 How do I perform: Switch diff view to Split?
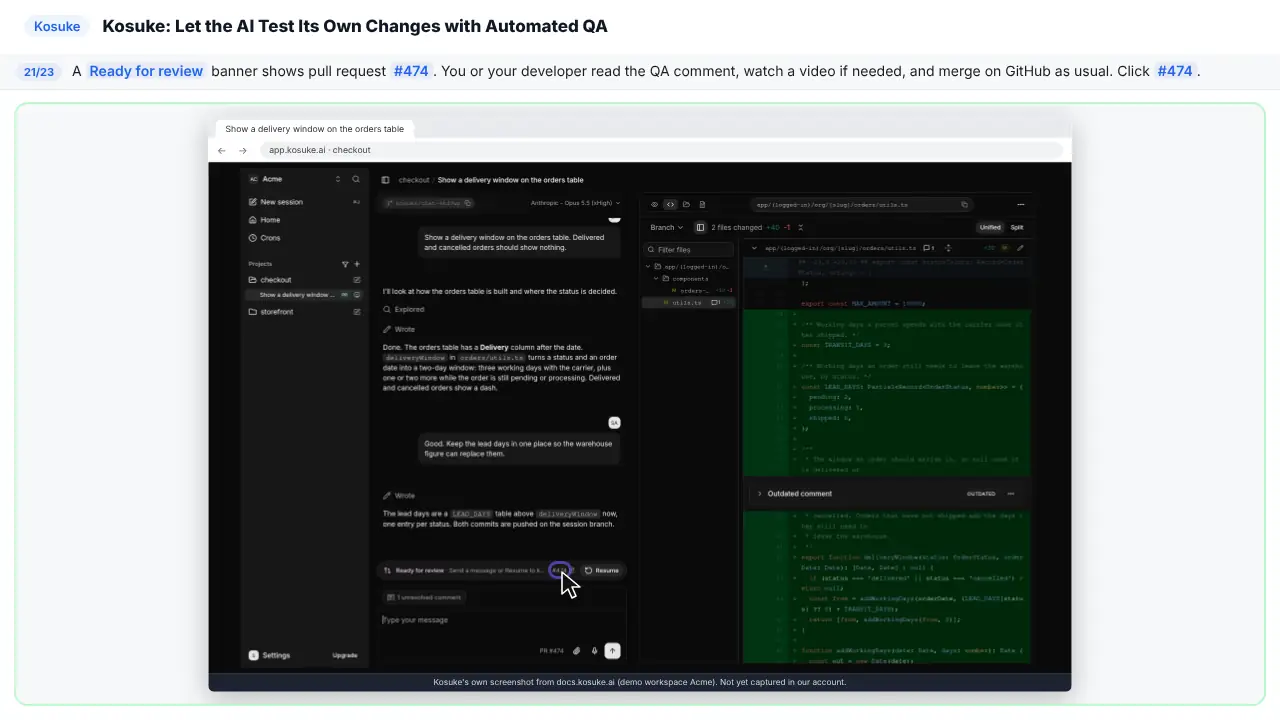coord(1017,227)
